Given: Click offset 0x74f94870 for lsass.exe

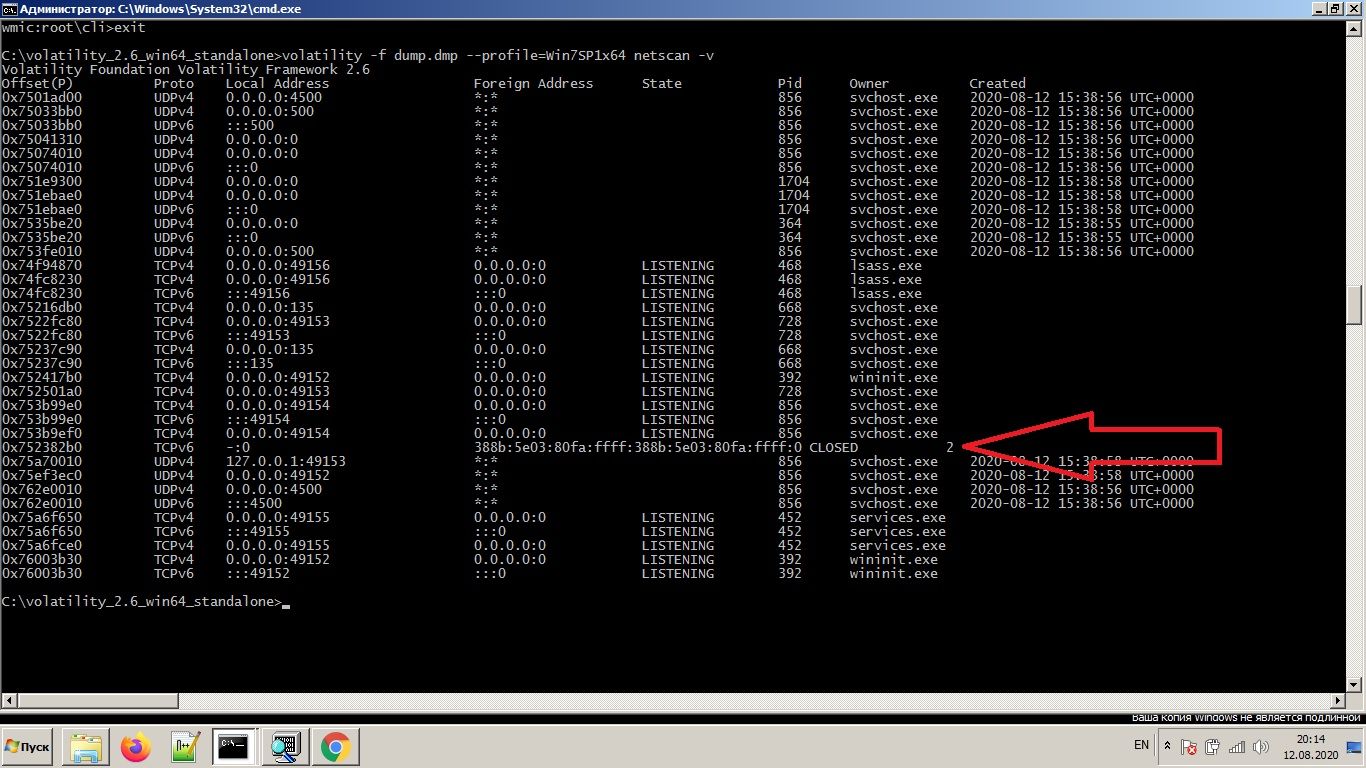Looking at the screenshot, I should [42, 265].
